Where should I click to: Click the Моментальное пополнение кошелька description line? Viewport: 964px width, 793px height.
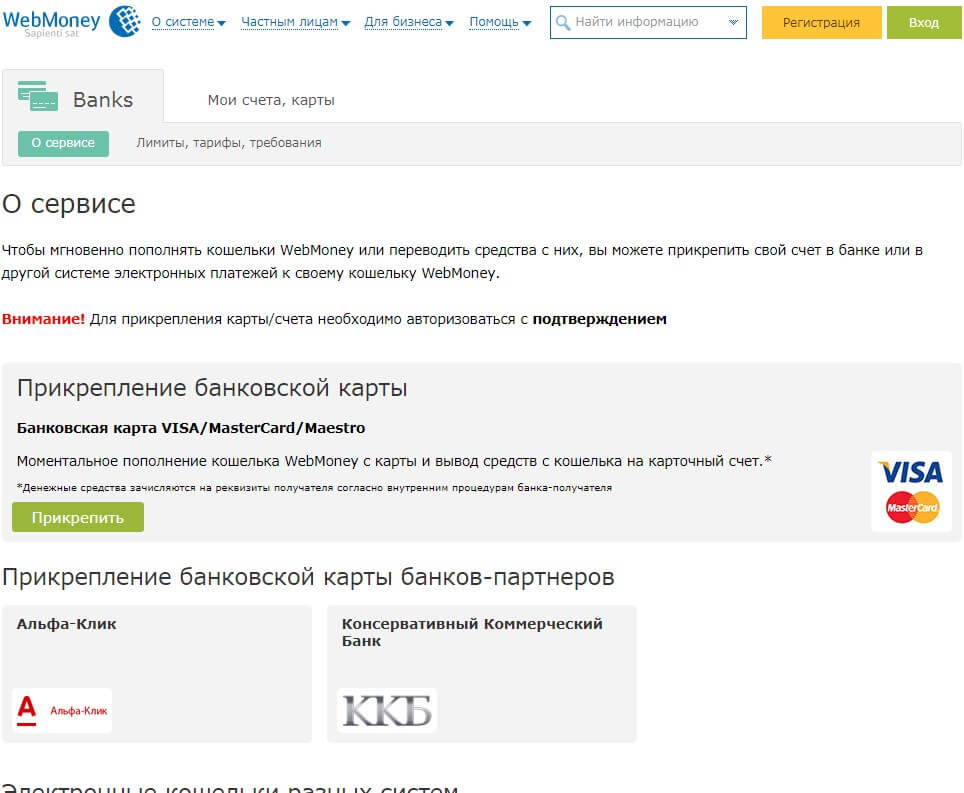(394, 461)
